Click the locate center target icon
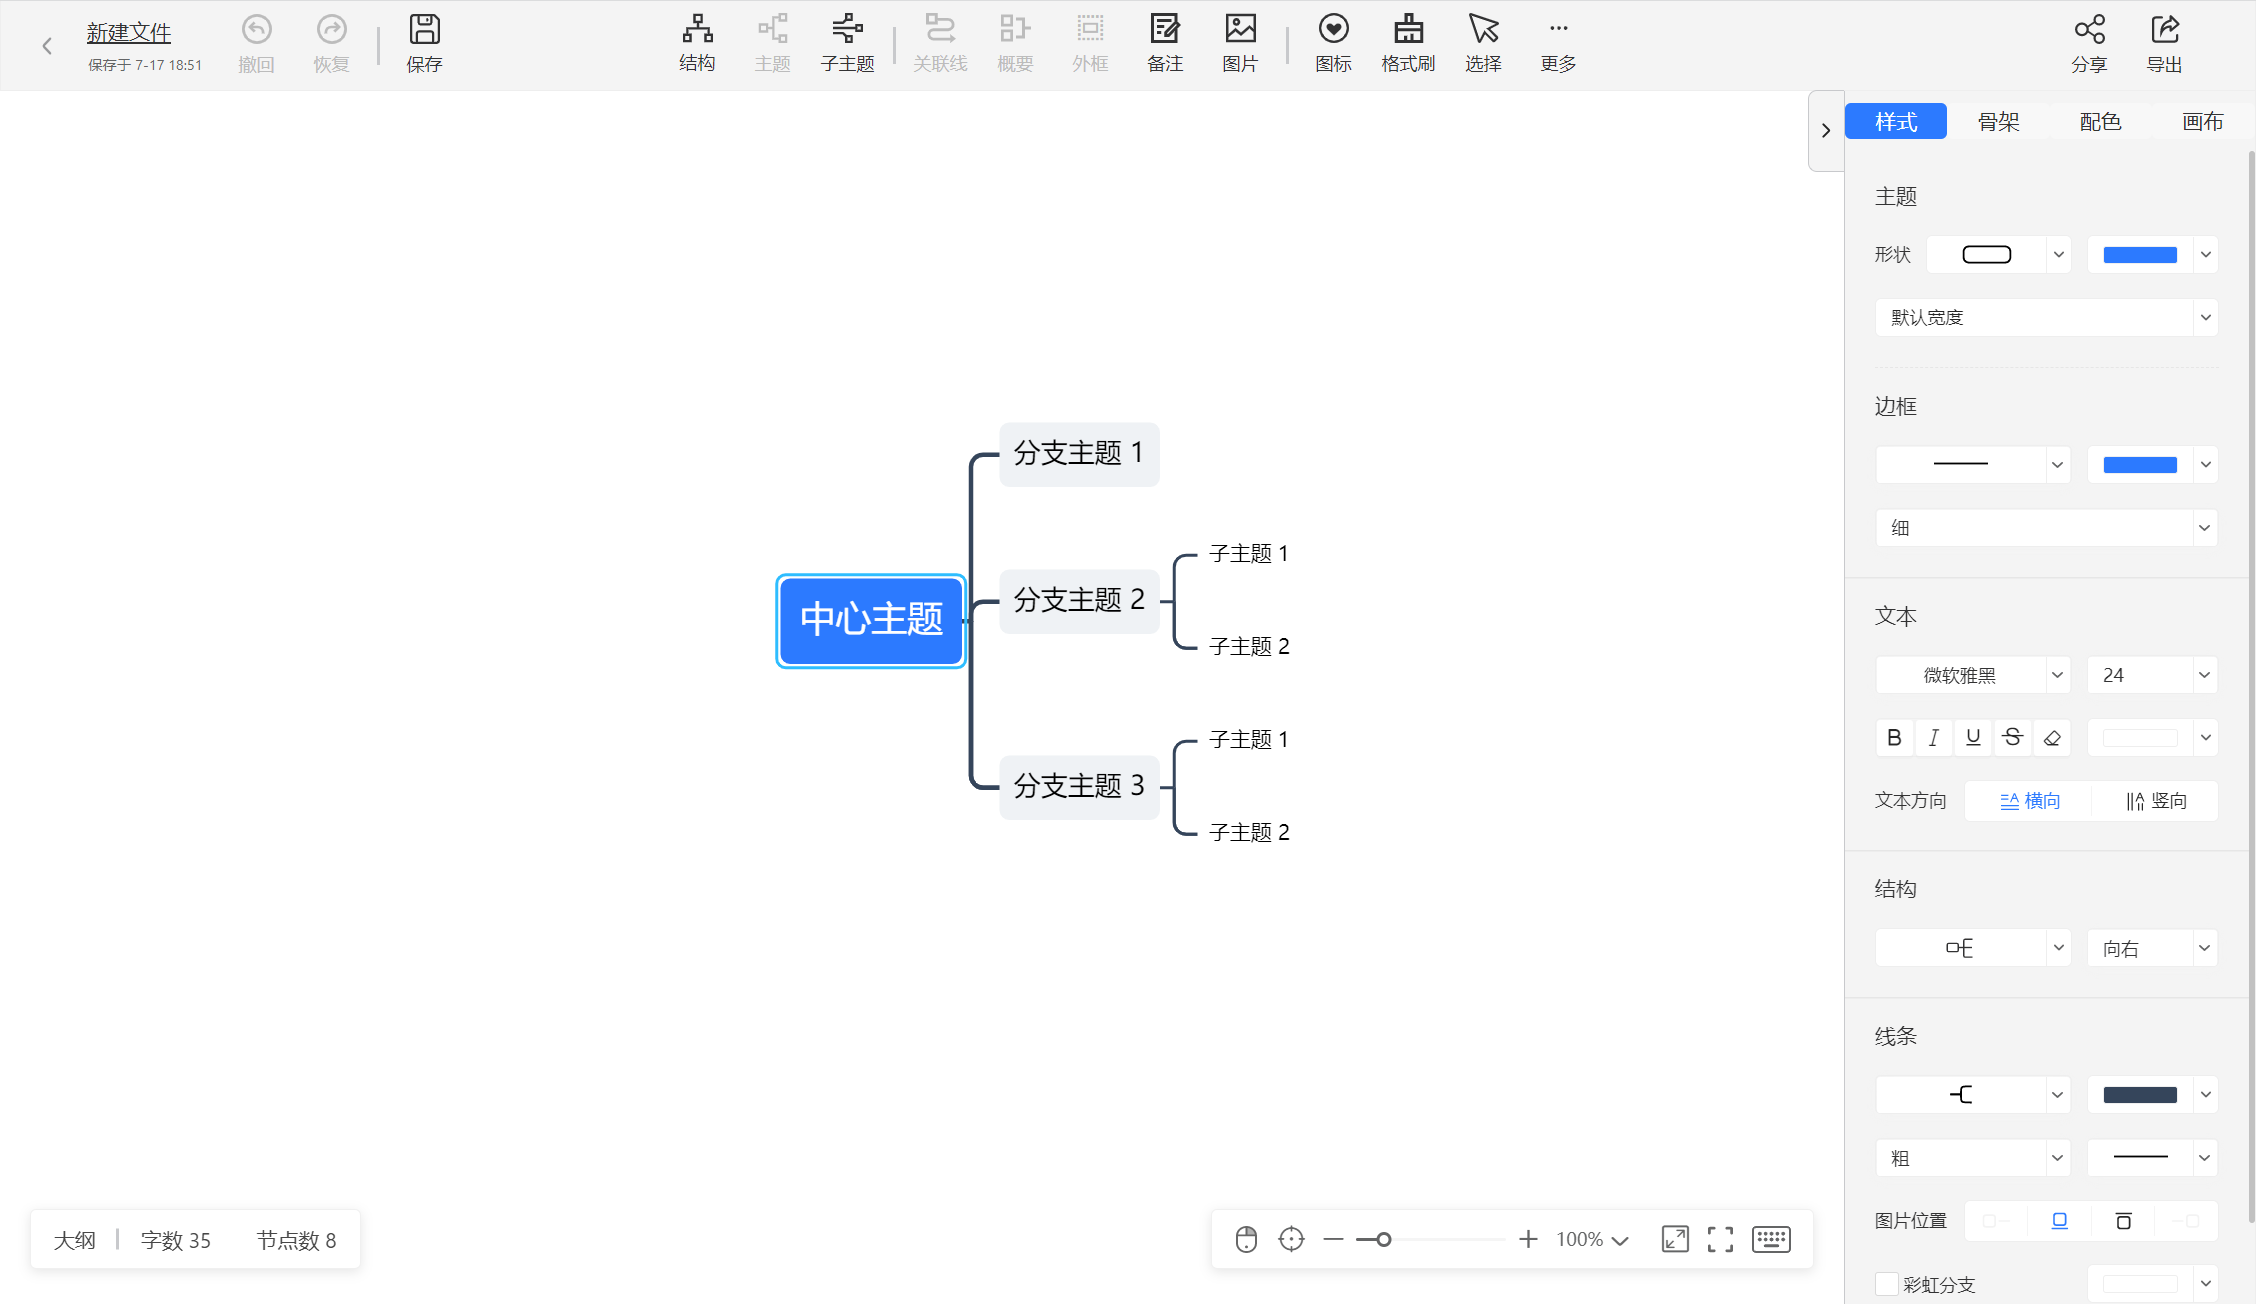 [1291, 1239]
